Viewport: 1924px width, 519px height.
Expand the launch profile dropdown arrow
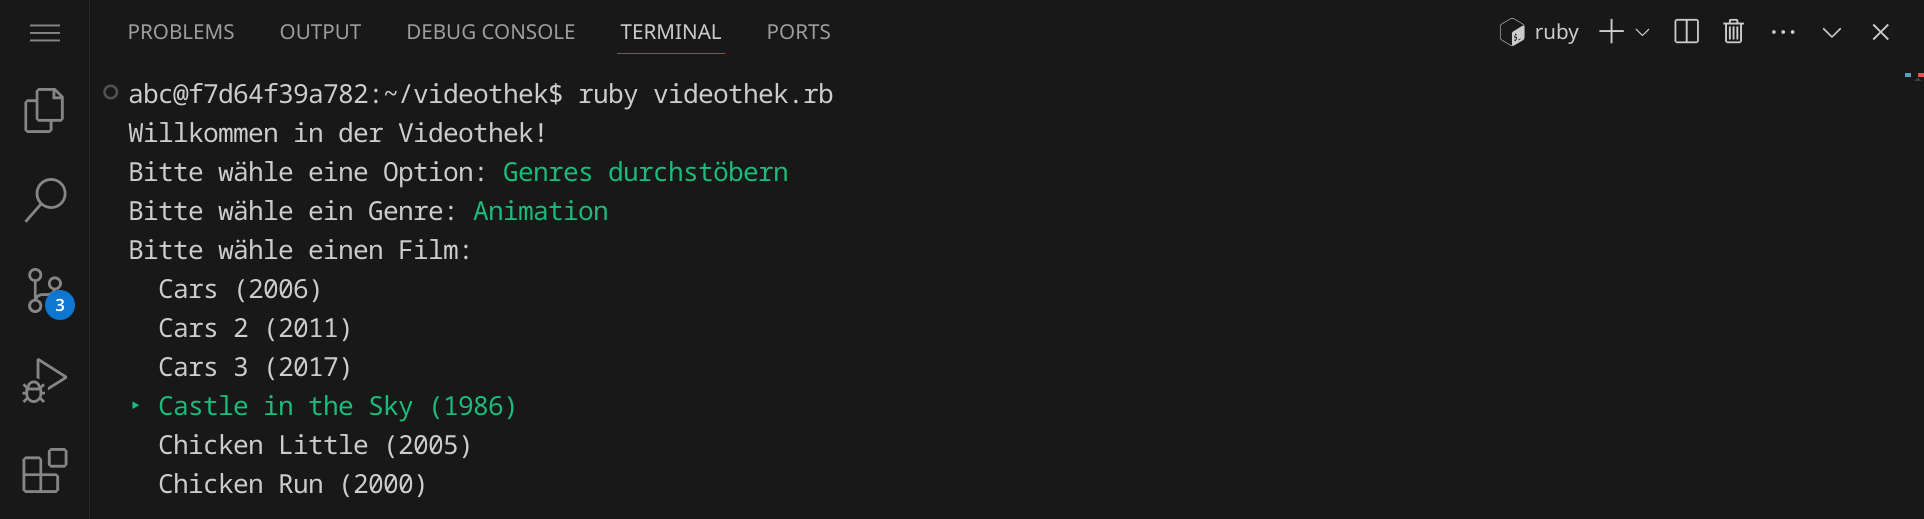point(1642,32)
